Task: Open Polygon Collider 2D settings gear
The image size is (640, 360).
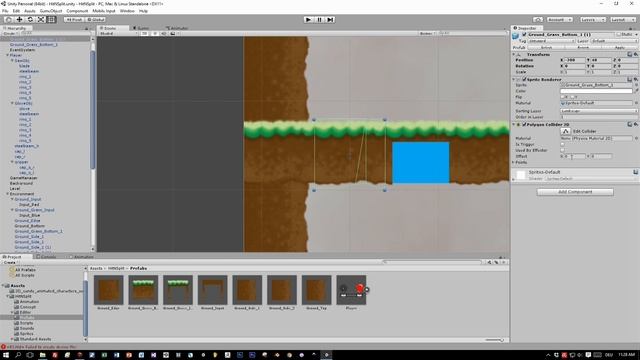Action: coord(636,124)
